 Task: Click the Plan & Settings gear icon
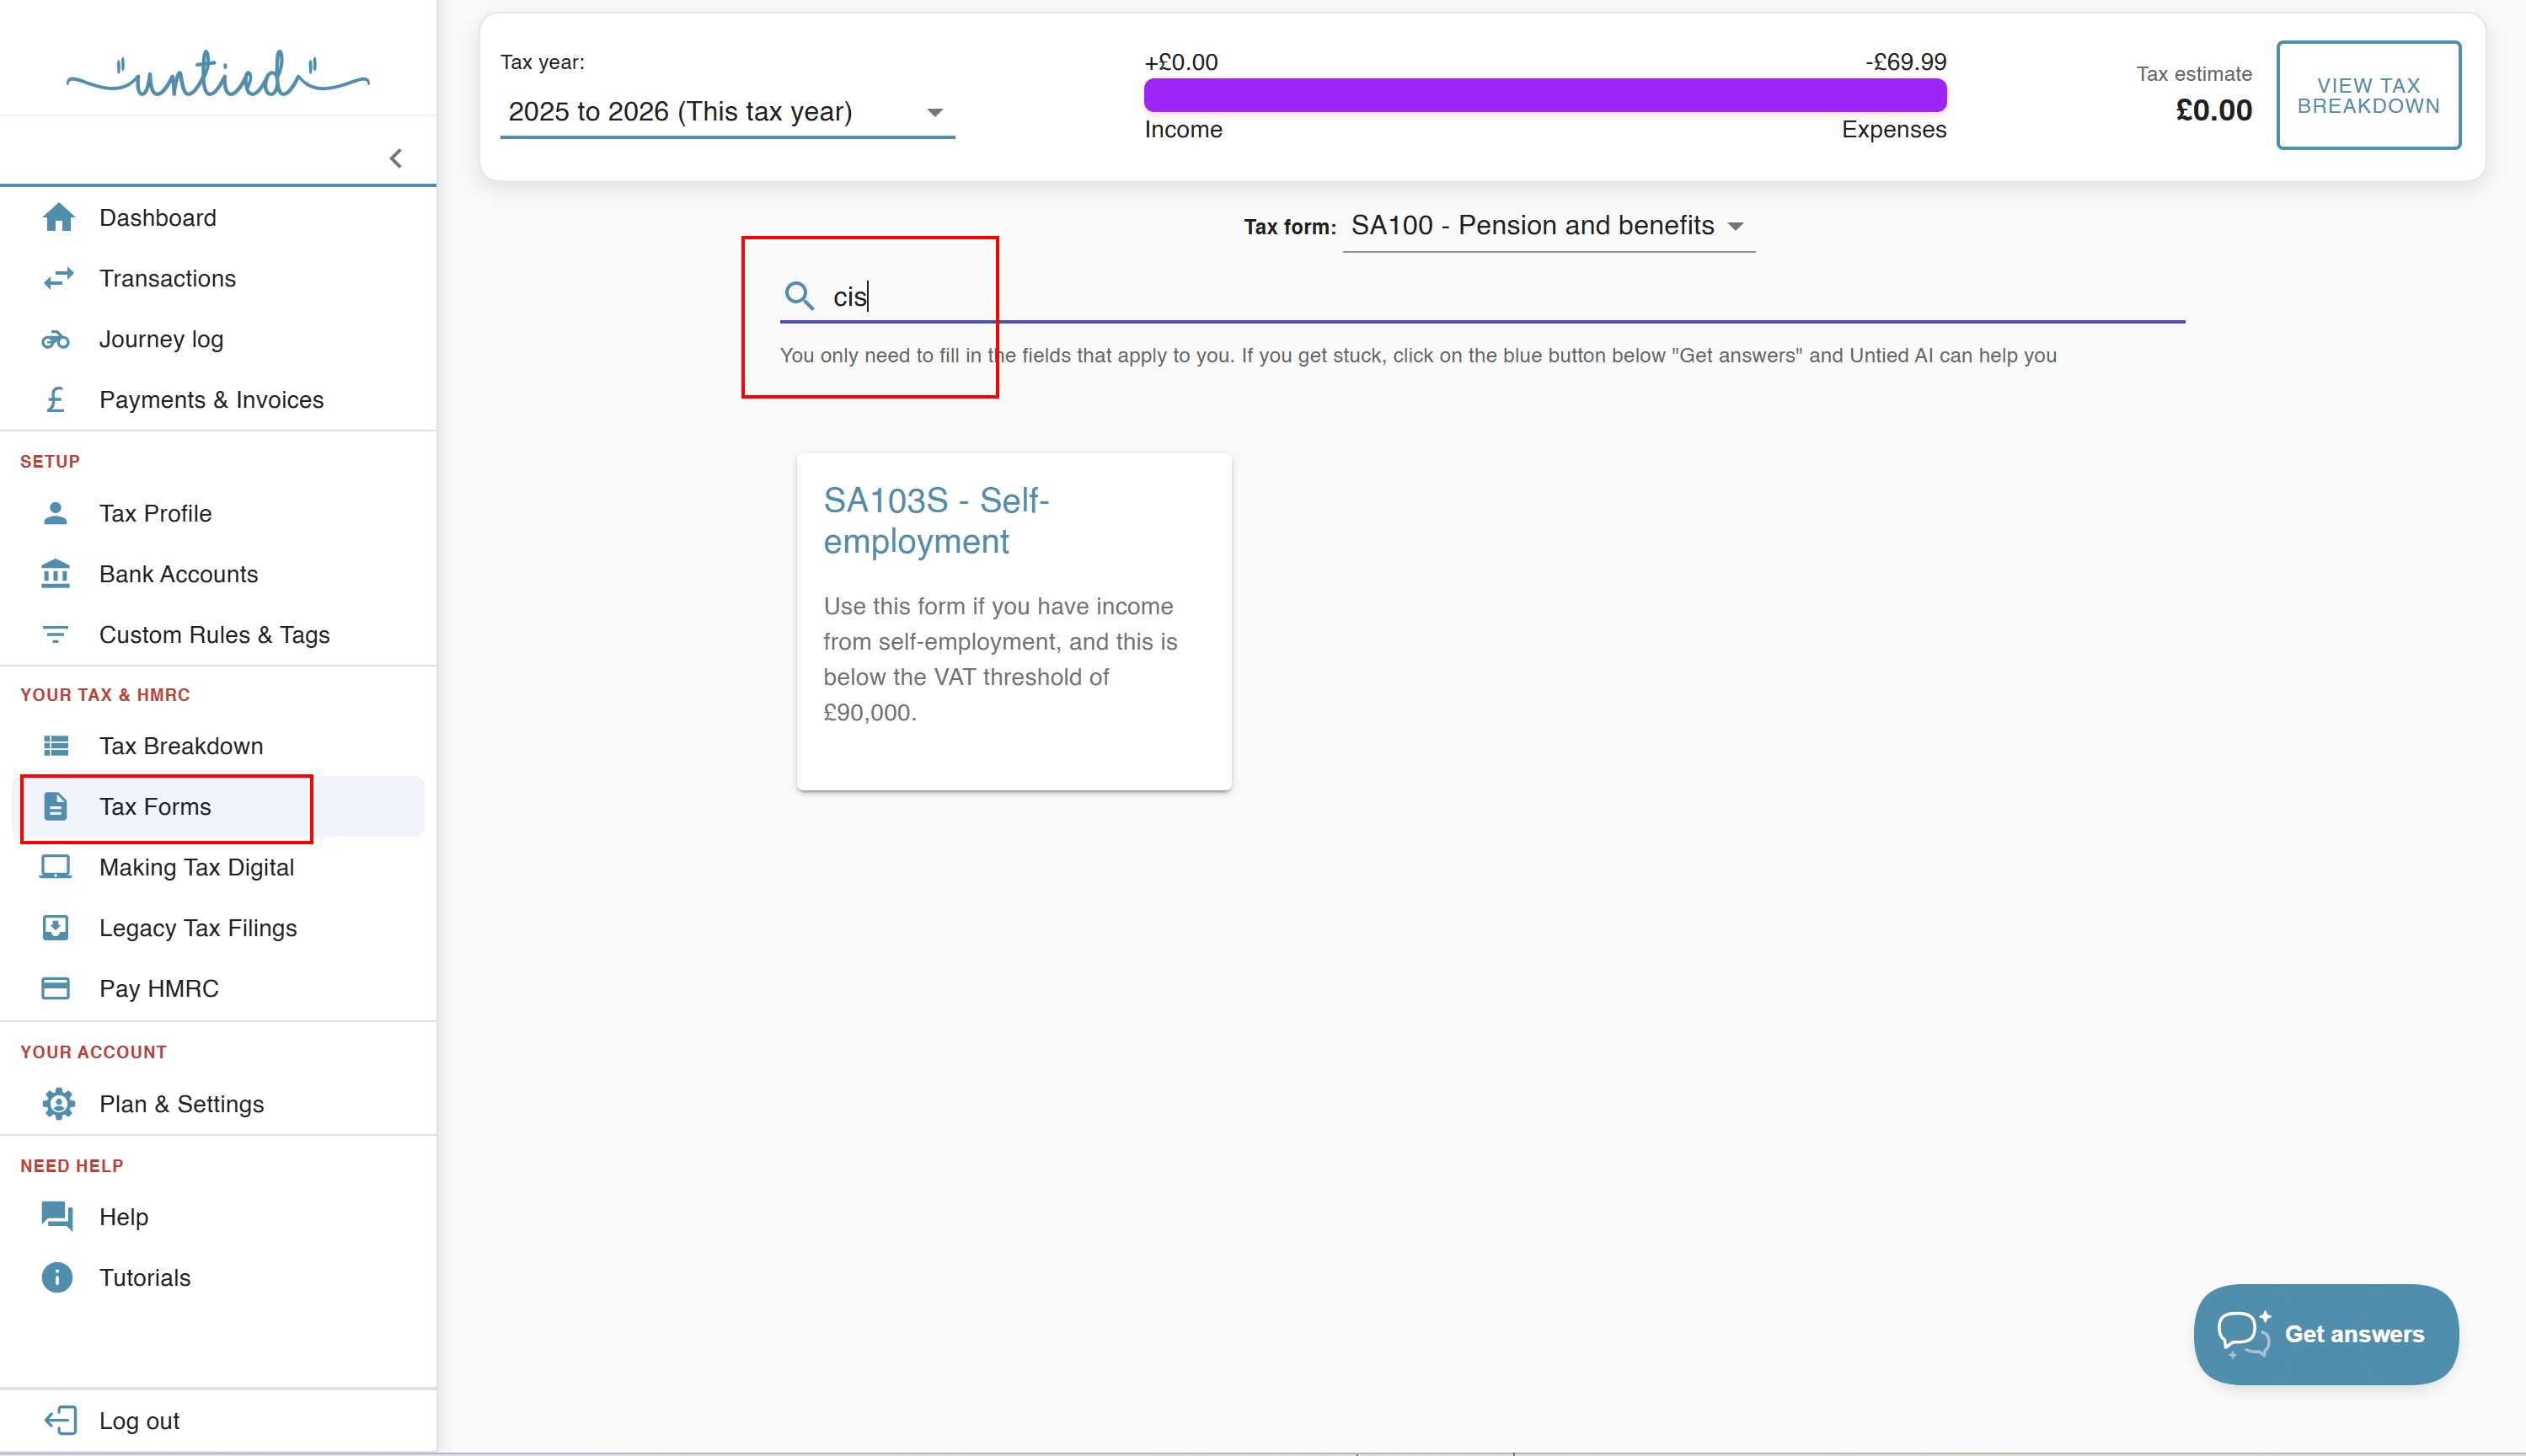coord(58,1104)
